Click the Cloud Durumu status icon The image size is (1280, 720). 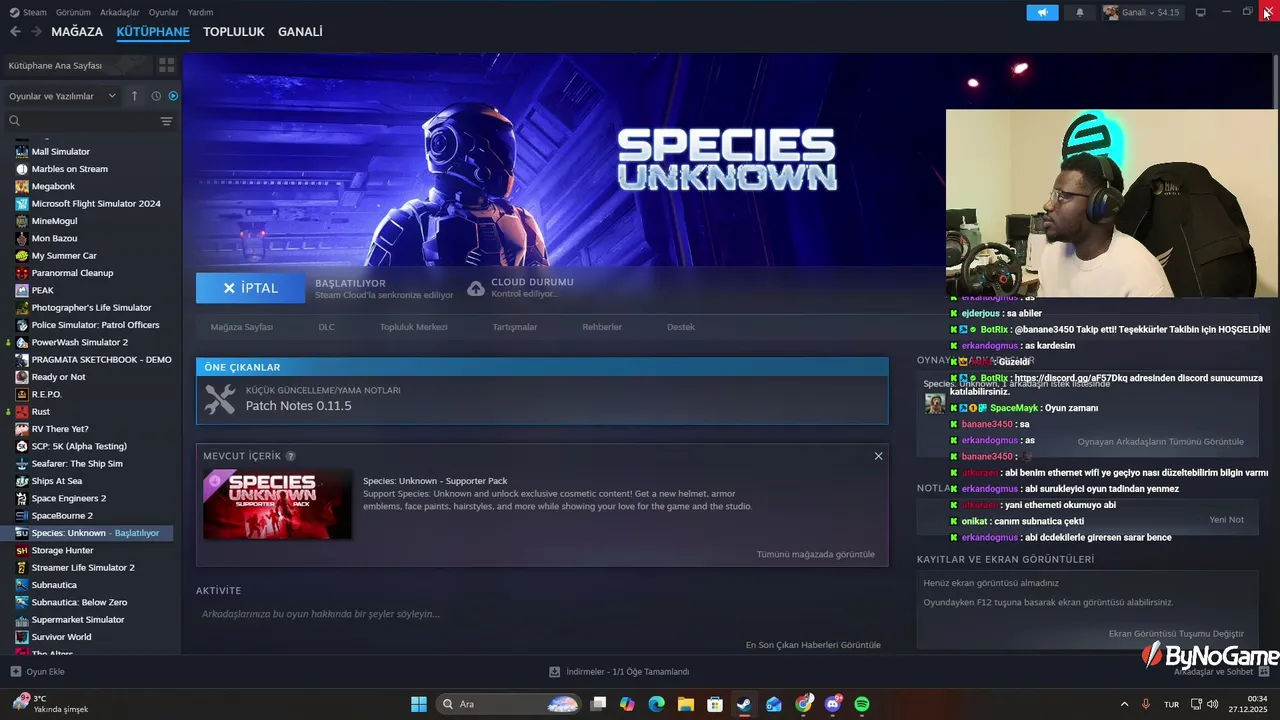coord(476,288)
